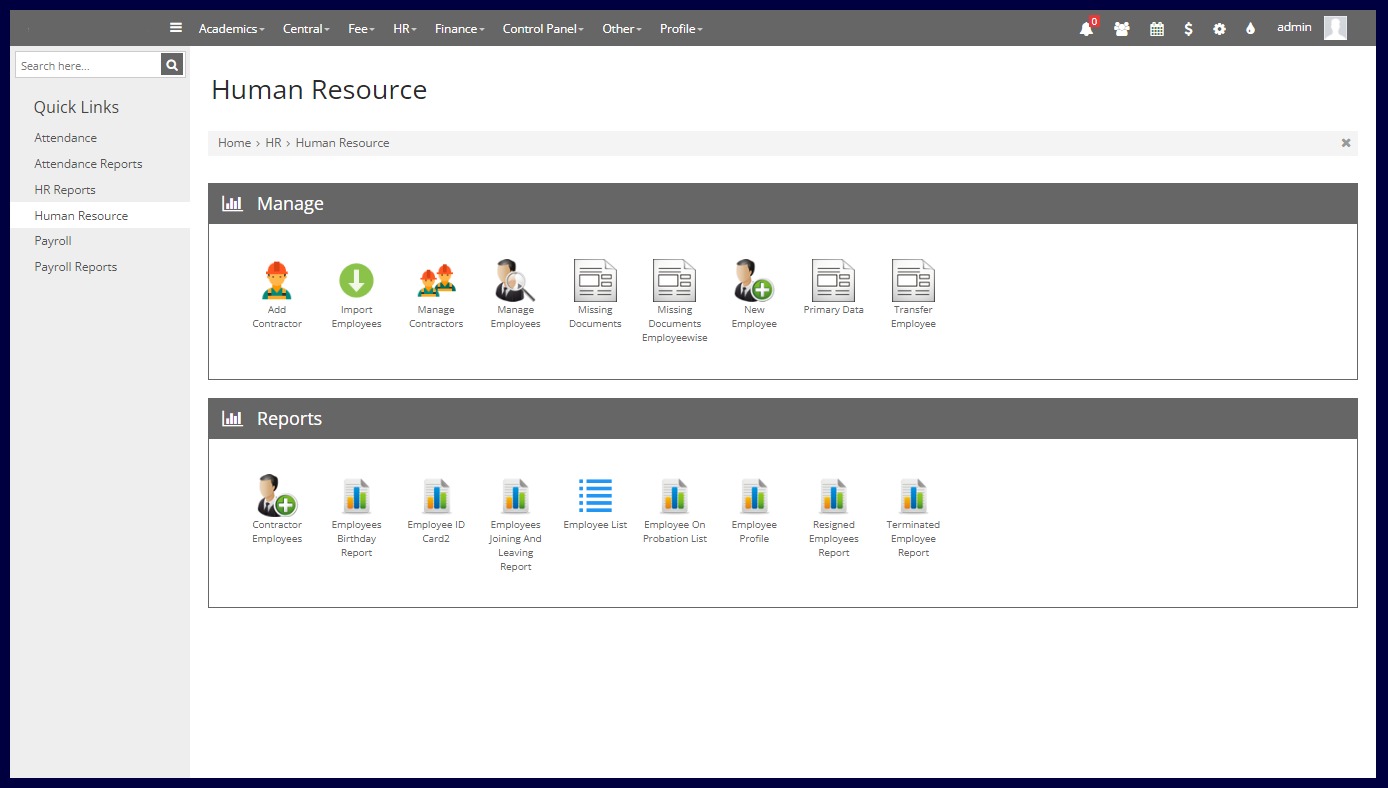
Task: Open Payroll Reports quick link
Action: click(x=76, y=267)
